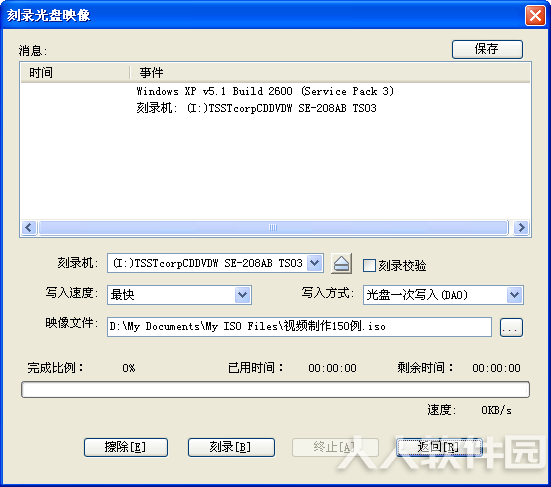Close the 刻录光盘映像 dialog window

tap(535, 15)
